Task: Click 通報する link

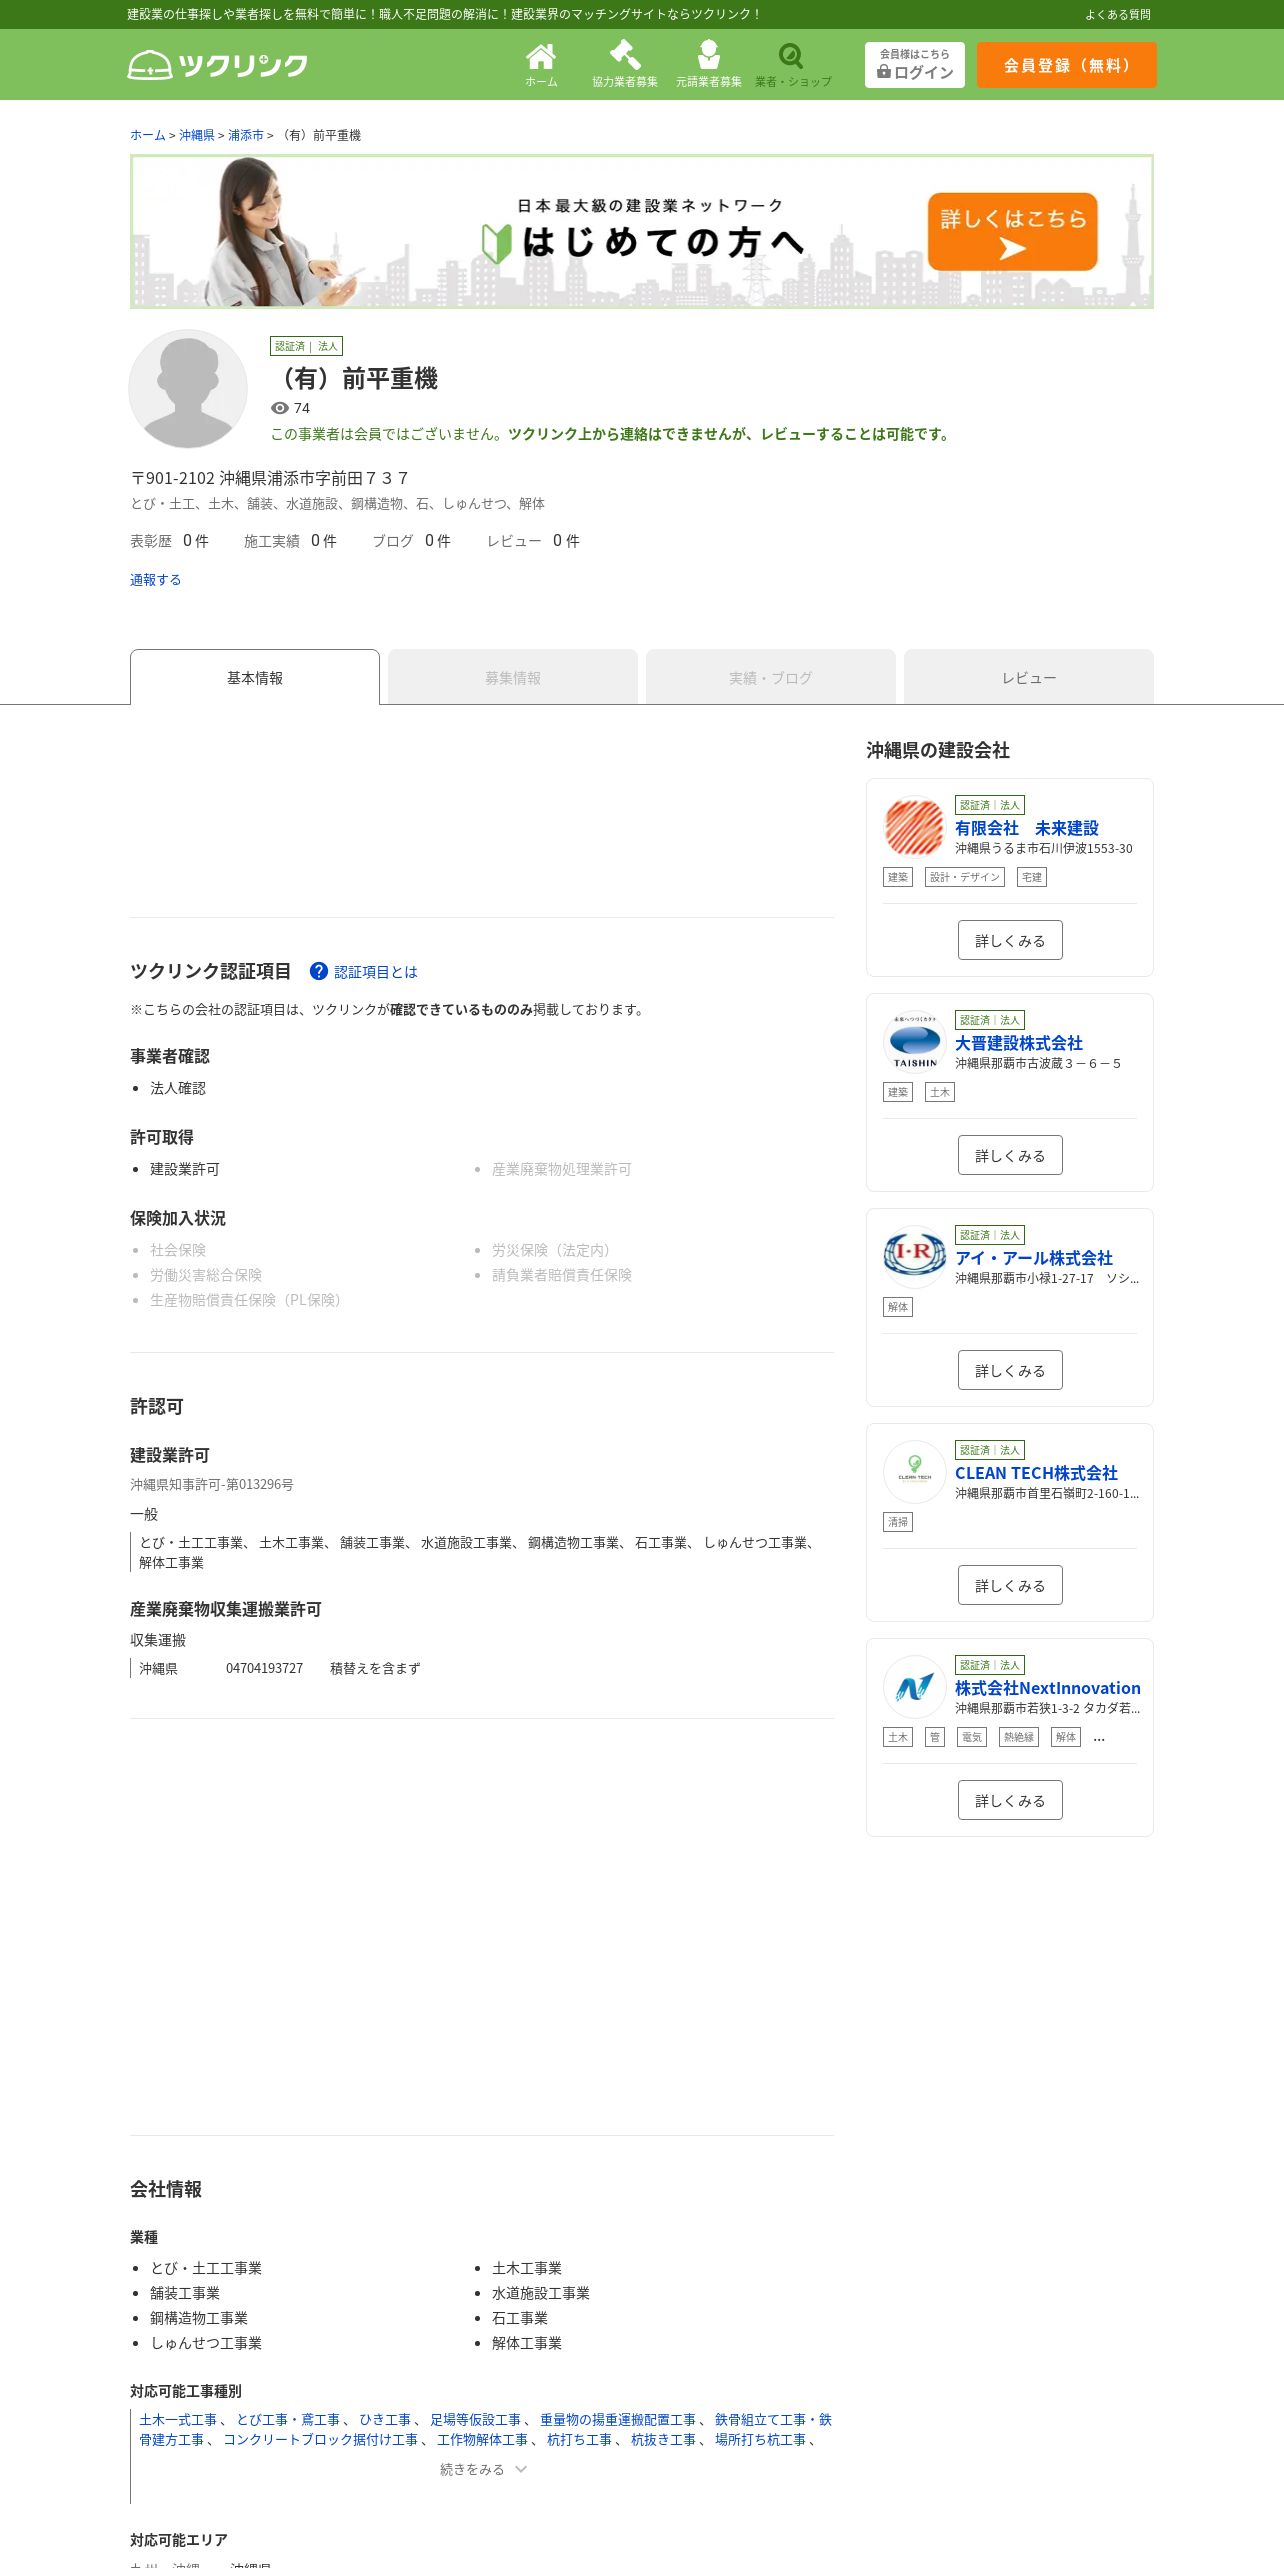Action: pyautogui.click(x=155, y=579)
